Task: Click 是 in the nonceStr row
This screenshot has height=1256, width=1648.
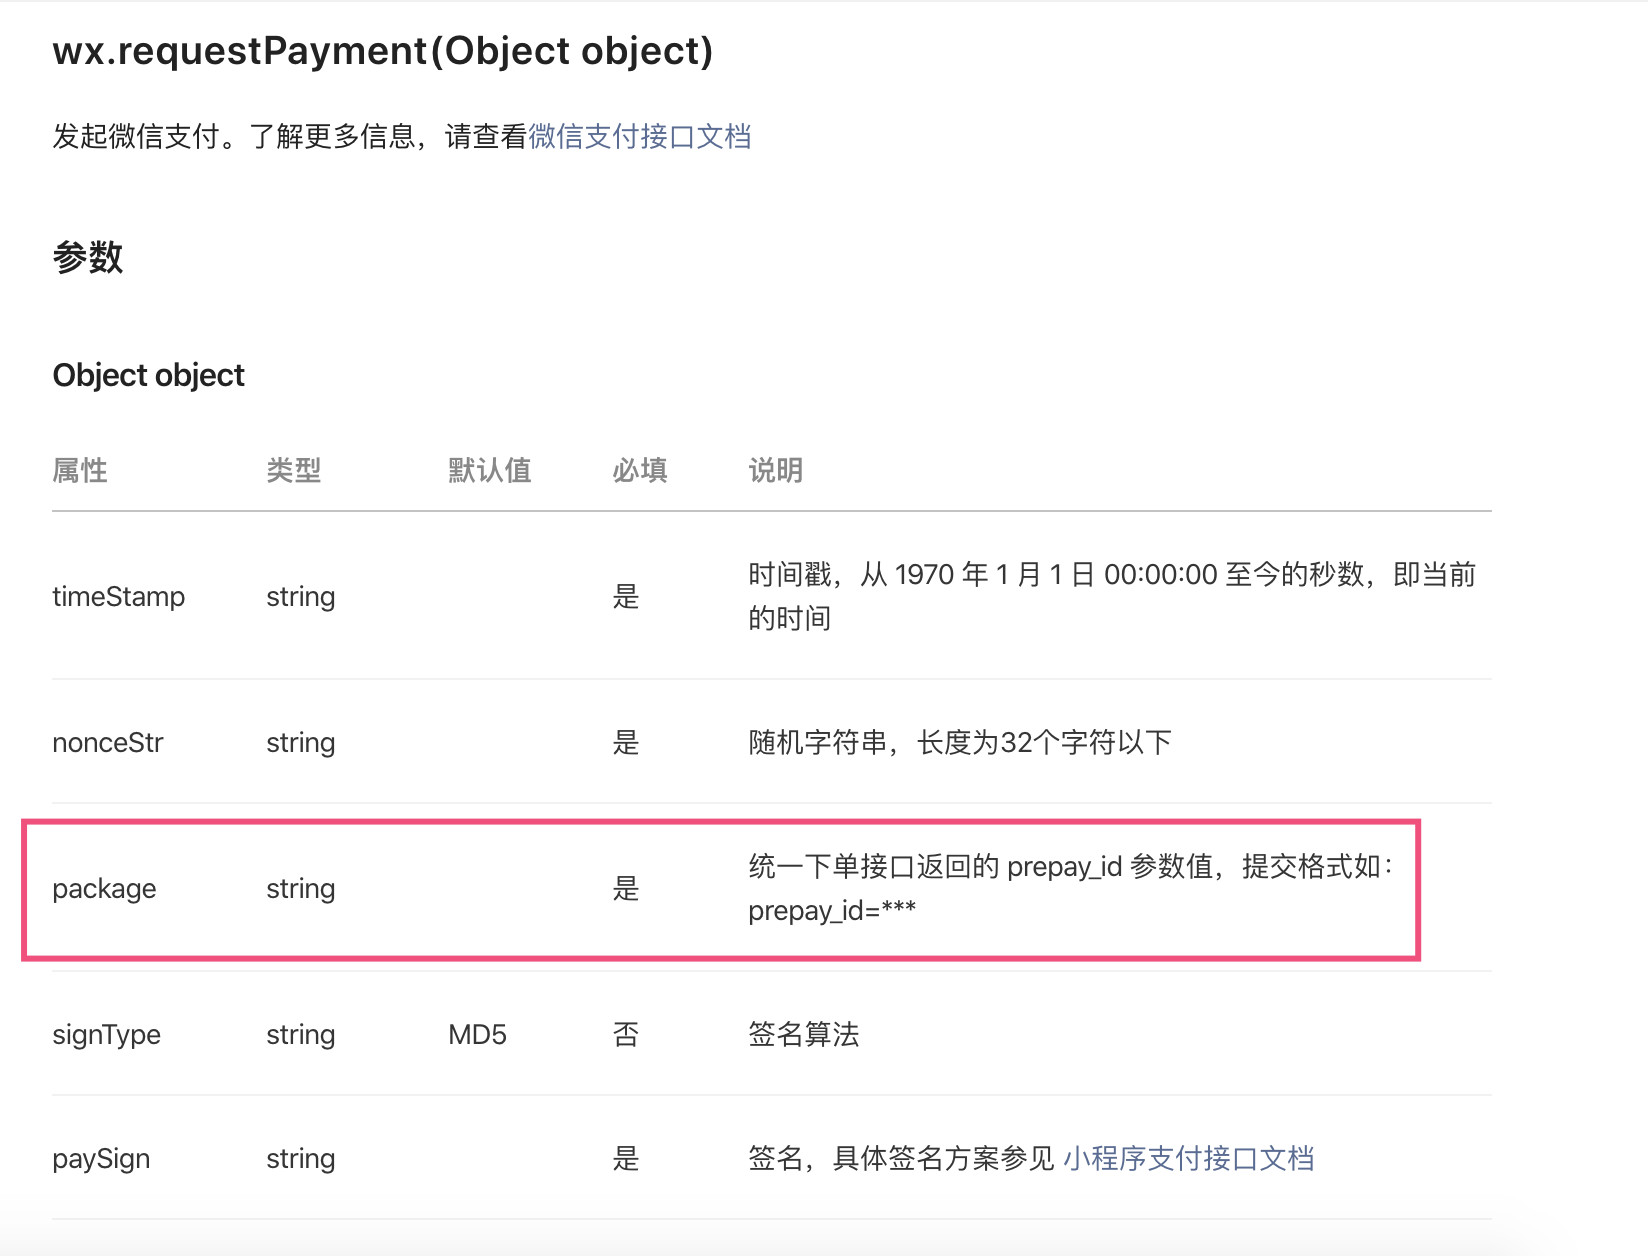Action: point(626,742)
